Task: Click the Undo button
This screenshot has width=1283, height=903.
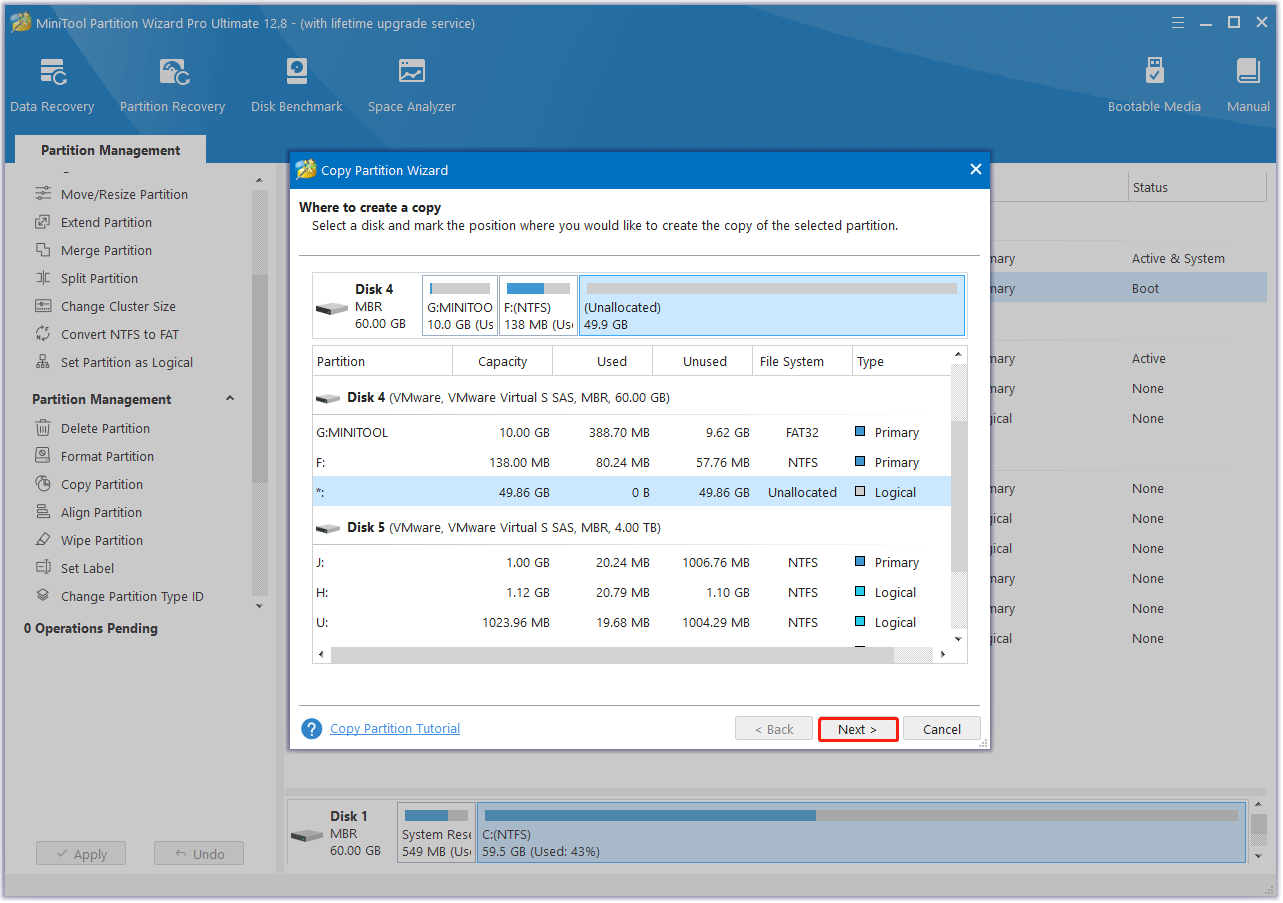Action: 199,854
